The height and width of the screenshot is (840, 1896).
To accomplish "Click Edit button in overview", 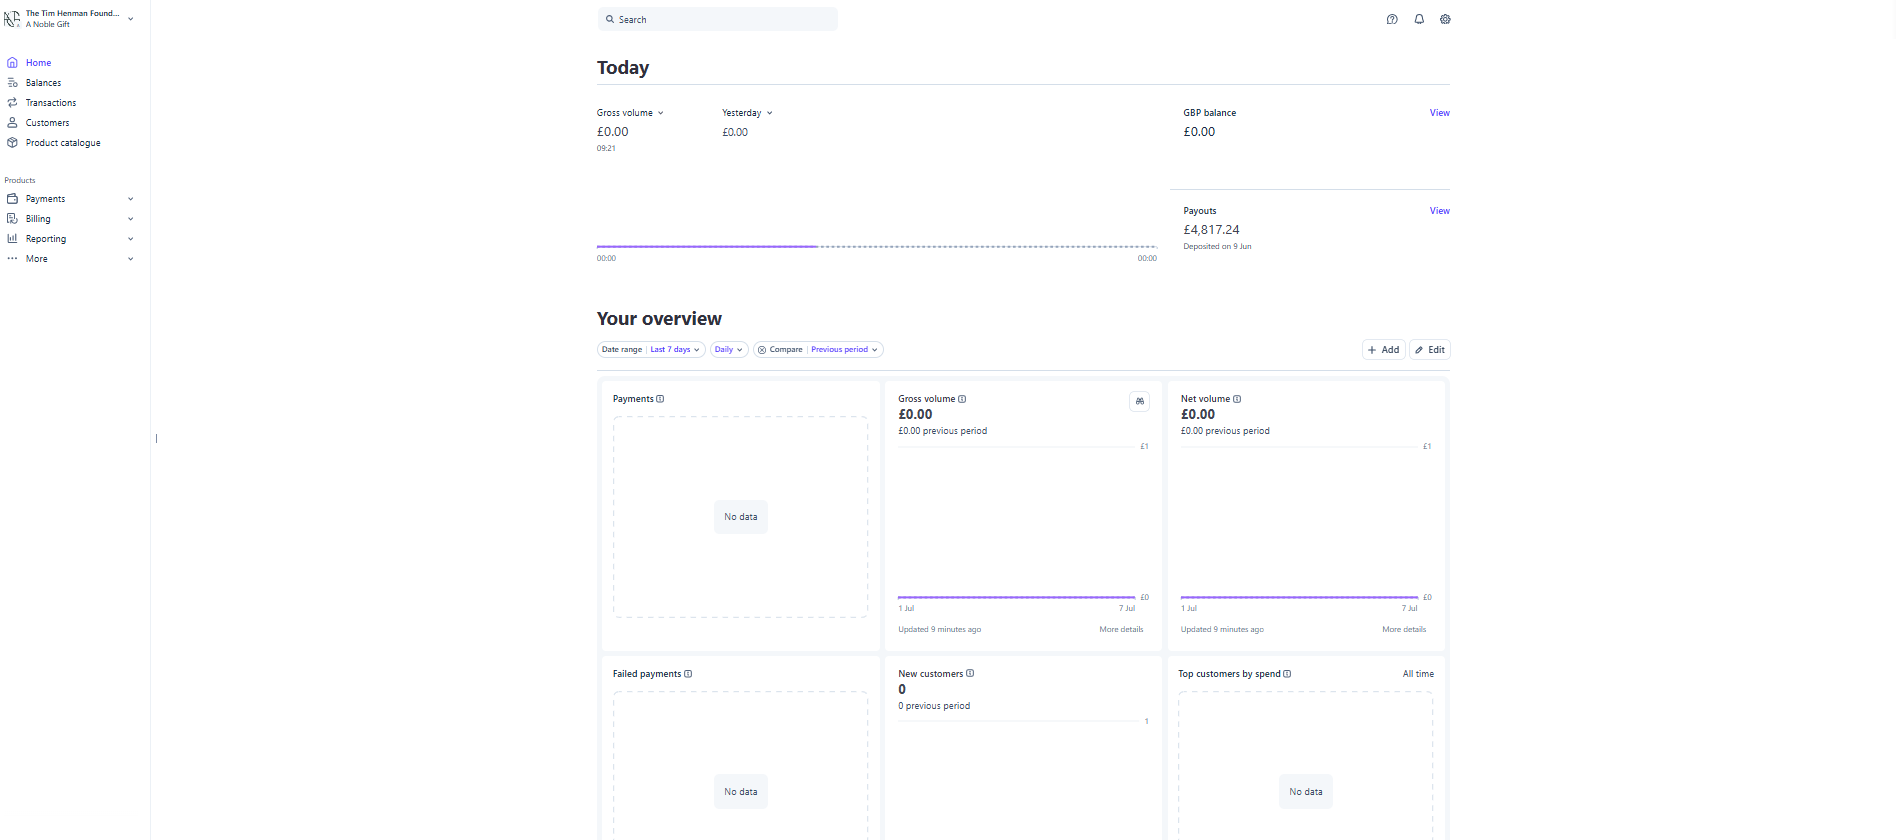I will [x=1430, y=350].
